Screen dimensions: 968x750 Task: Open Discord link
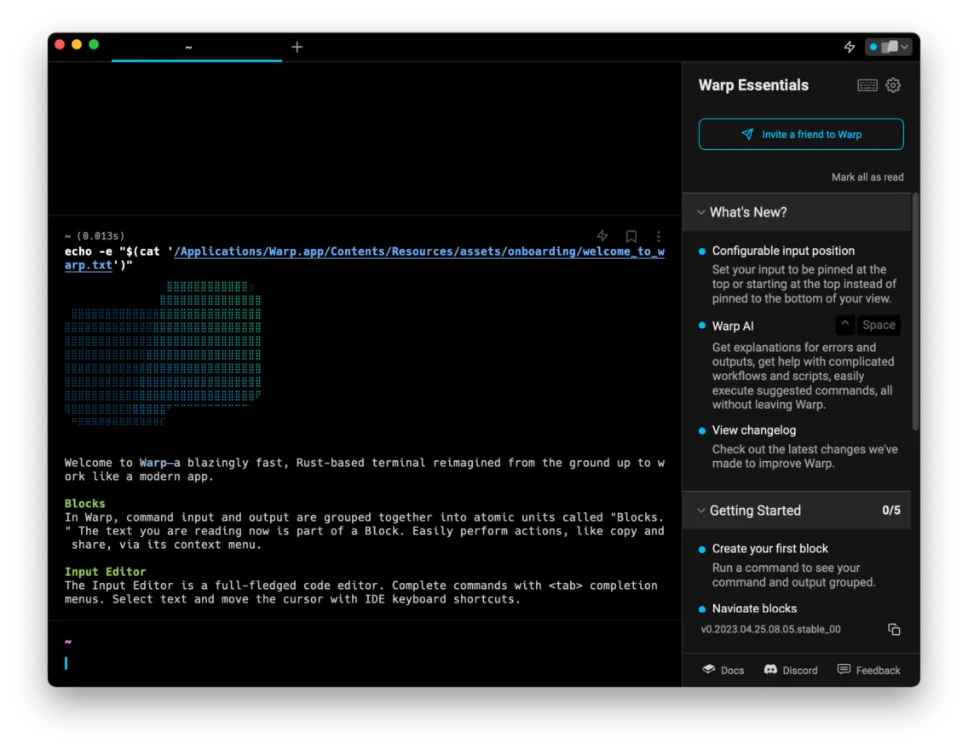coord(791,670)
